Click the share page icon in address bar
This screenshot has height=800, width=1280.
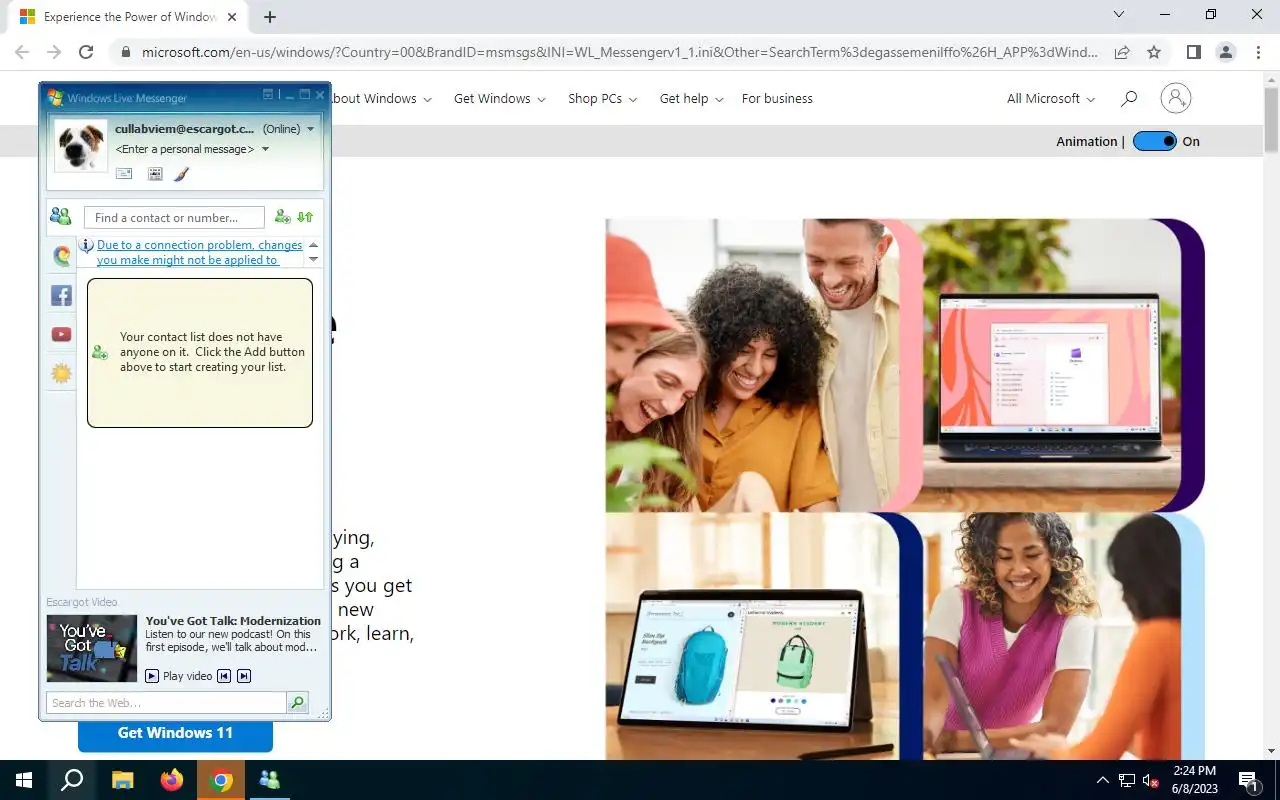[1122, 52]
